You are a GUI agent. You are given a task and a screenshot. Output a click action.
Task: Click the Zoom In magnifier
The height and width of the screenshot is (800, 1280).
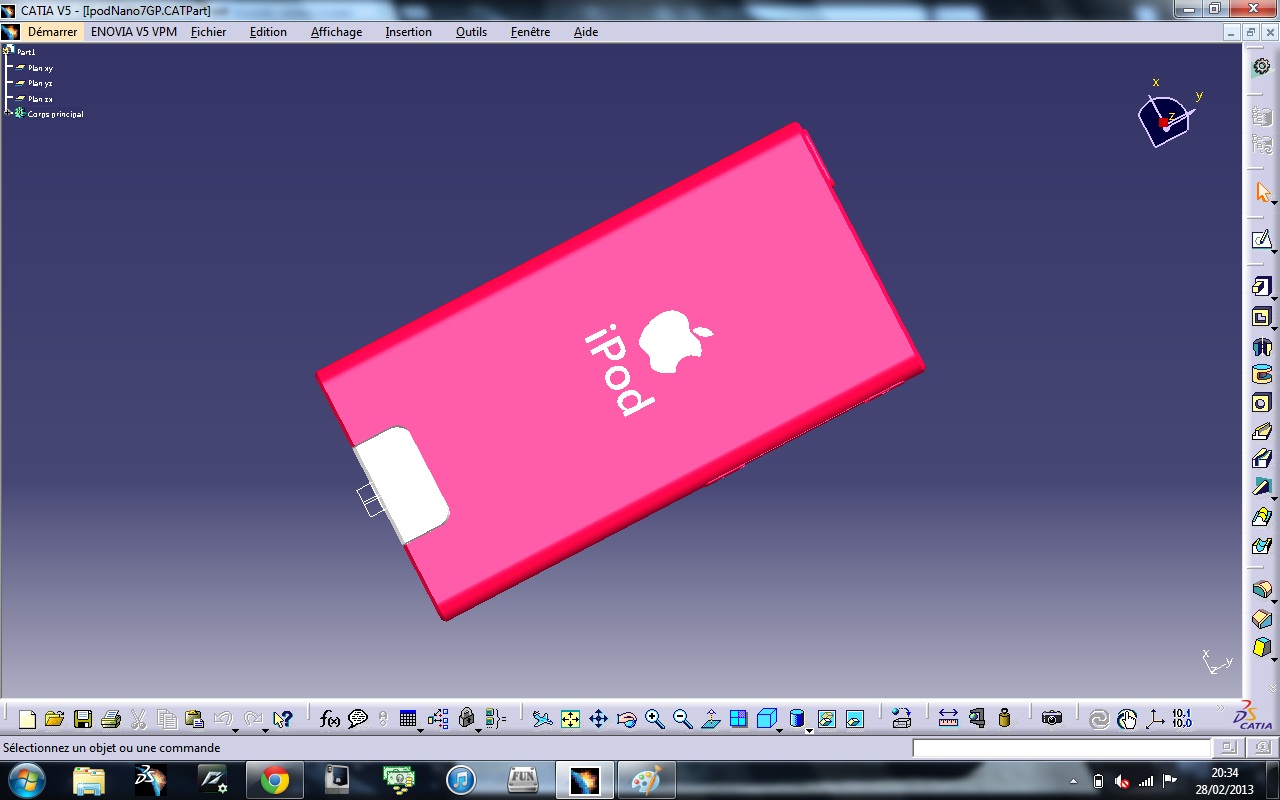(x=655, y=719)
